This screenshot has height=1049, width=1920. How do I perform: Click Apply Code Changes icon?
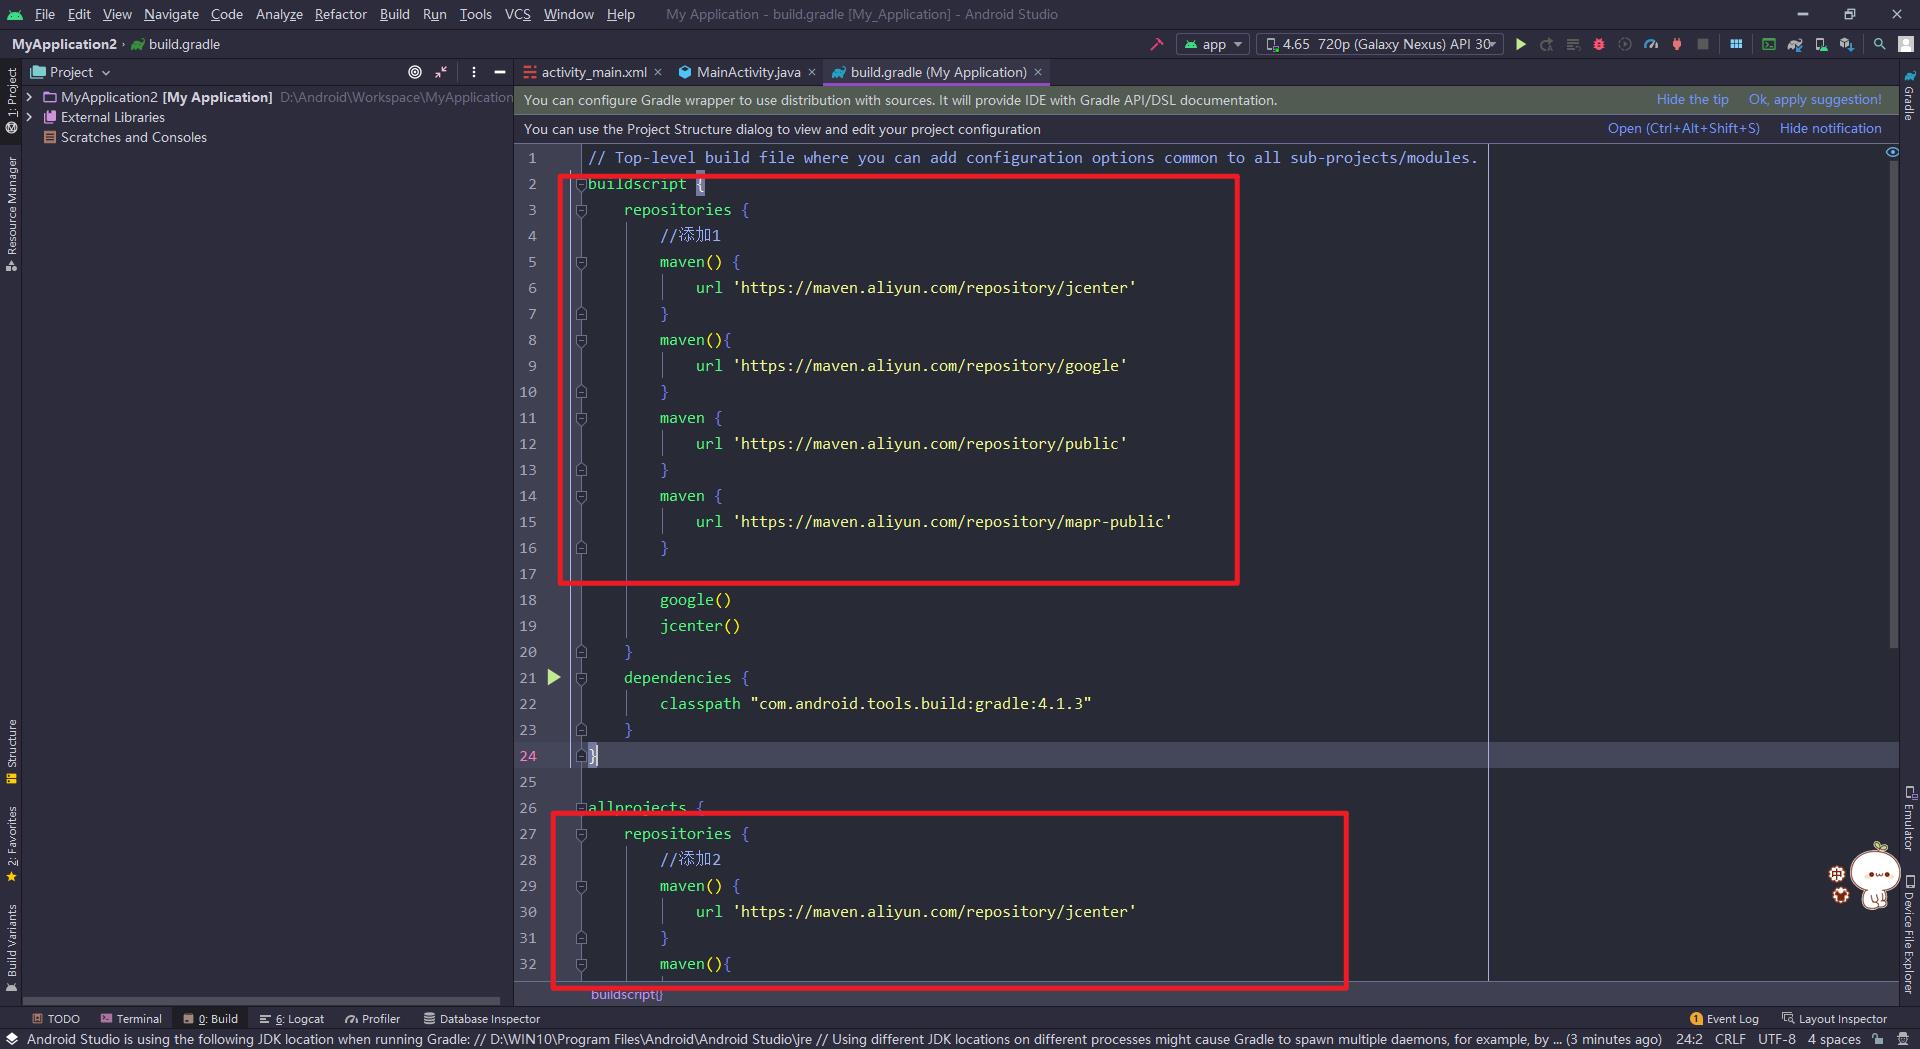click(1572, 44)
